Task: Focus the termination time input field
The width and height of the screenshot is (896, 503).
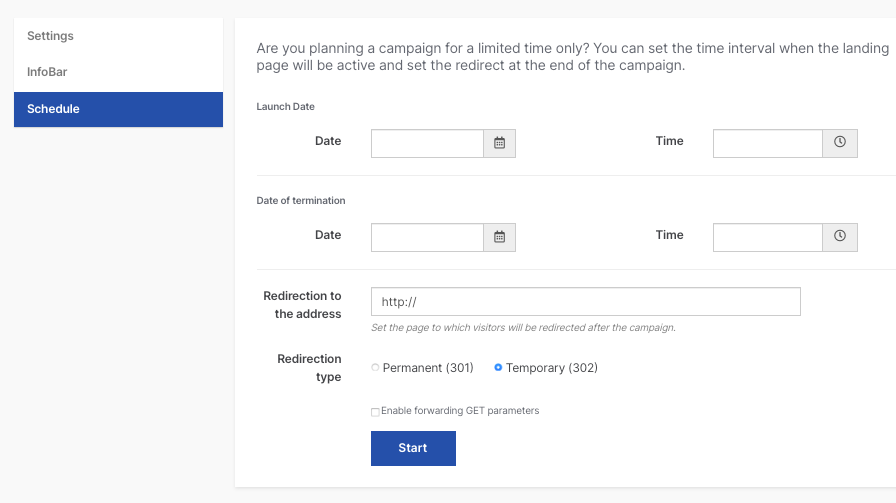Action: pyautogui.click(x=767, y=237)
